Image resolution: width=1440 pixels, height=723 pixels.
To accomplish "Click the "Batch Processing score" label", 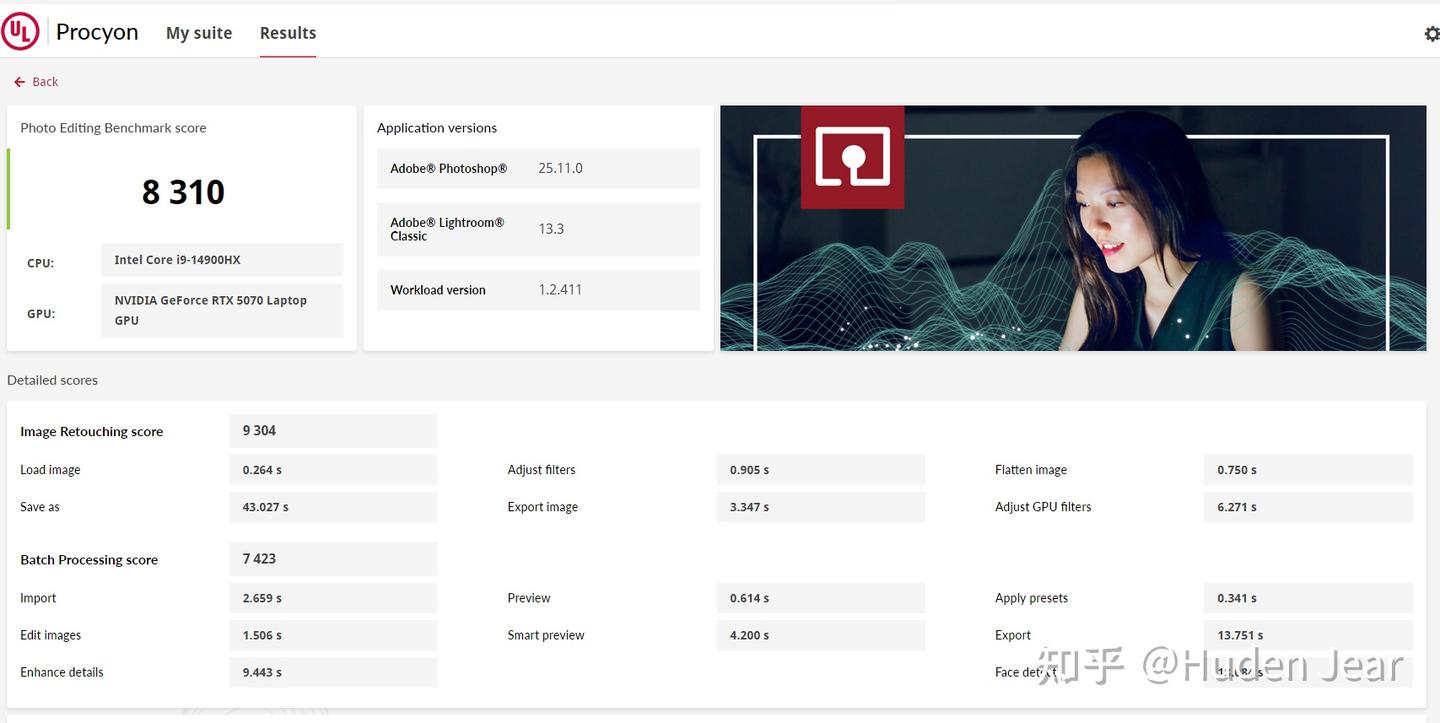I will point(89,560).
